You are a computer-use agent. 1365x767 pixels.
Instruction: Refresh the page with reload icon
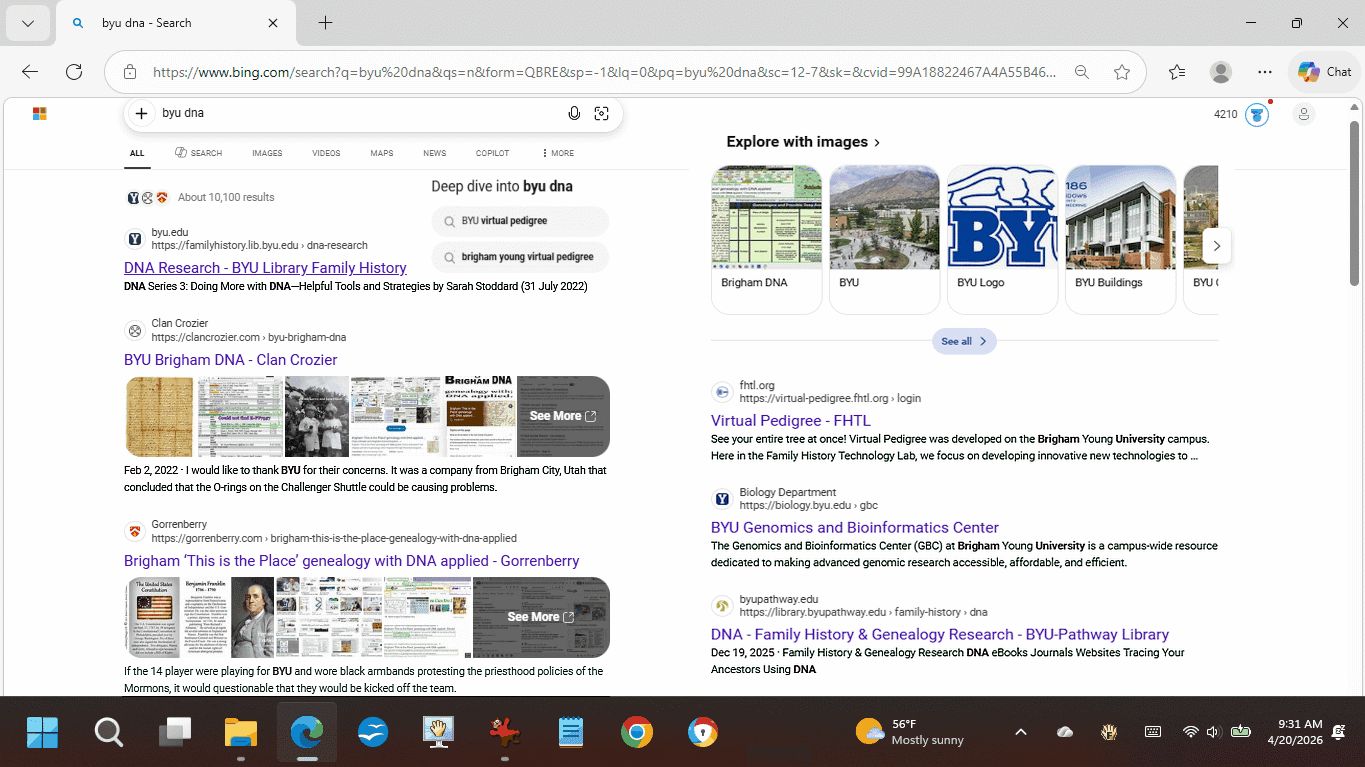[74, 72]
